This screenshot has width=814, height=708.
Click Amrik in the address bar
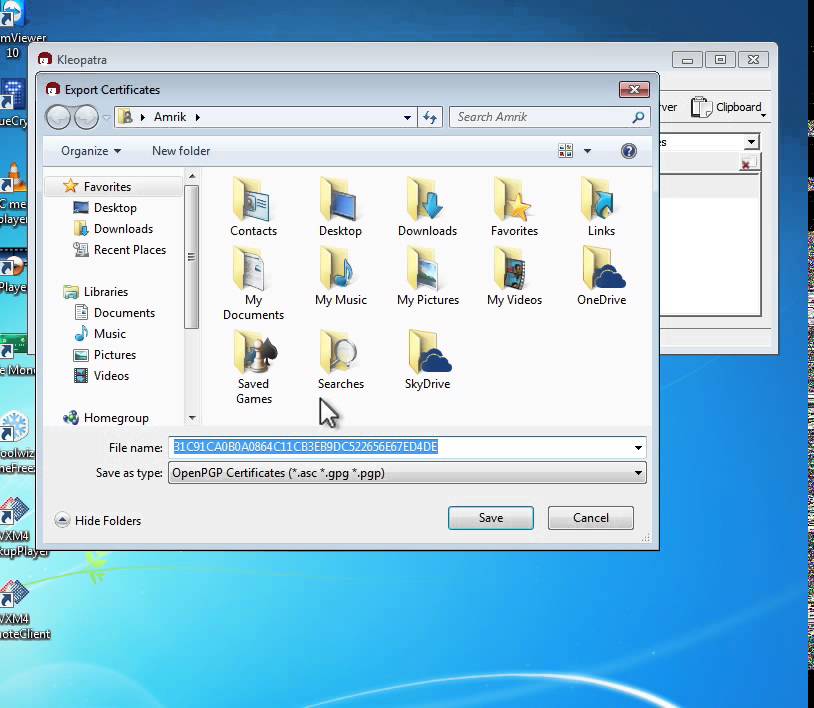pyautogui.click(x=170, y=117)
